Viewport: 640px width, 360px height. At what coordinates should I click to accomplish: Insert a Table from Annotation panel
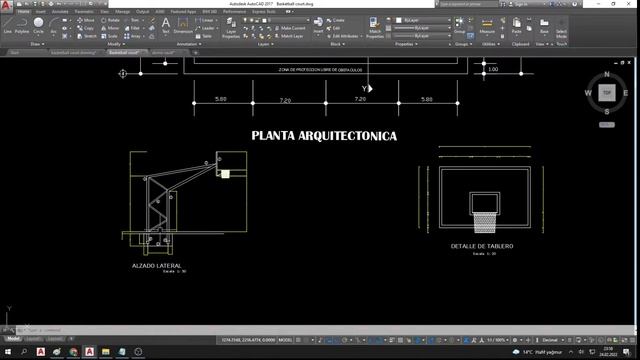click(x=204, y=36)
